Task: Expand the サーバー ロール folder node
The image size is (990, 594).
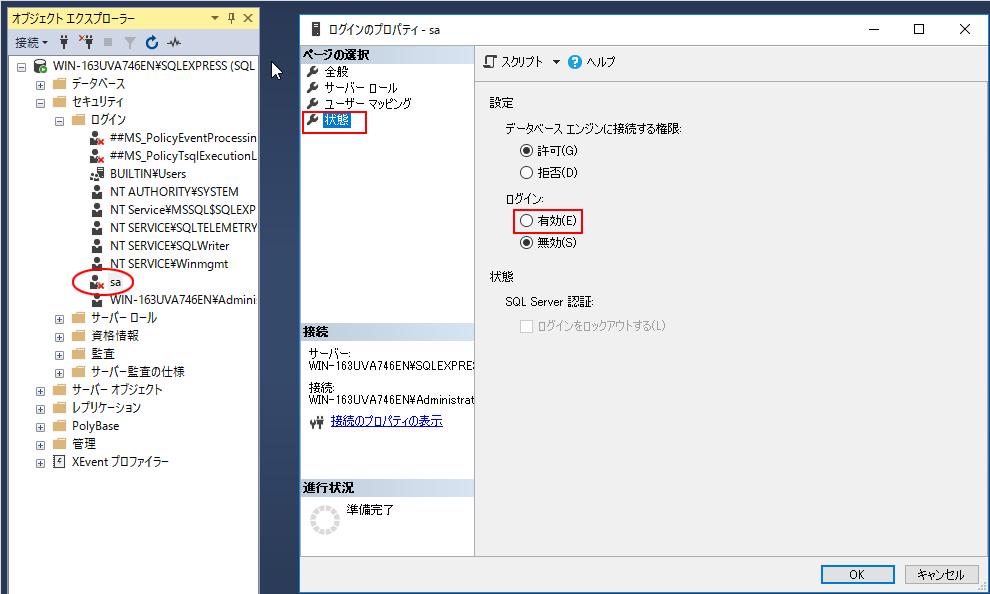Action: (59, 318)
